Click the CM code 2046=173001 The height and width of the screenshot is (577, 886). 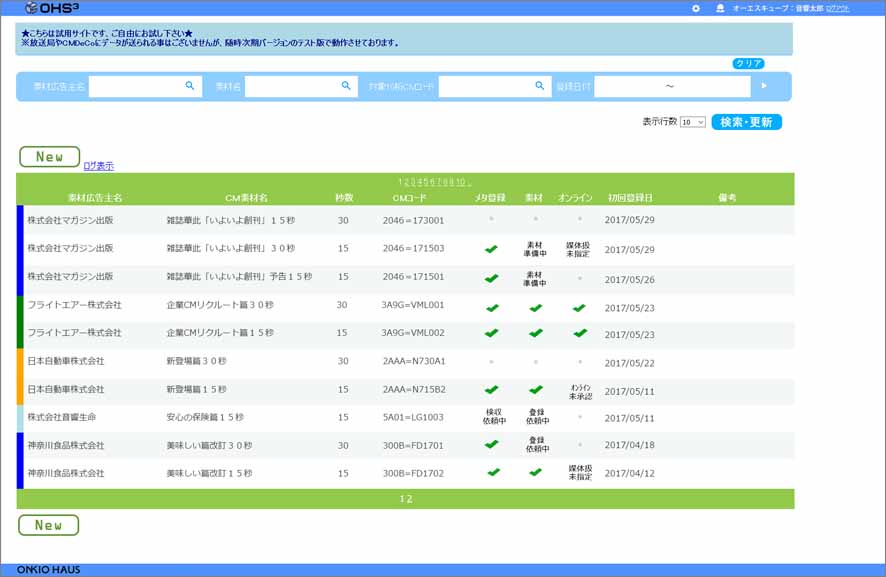[413, 220]
